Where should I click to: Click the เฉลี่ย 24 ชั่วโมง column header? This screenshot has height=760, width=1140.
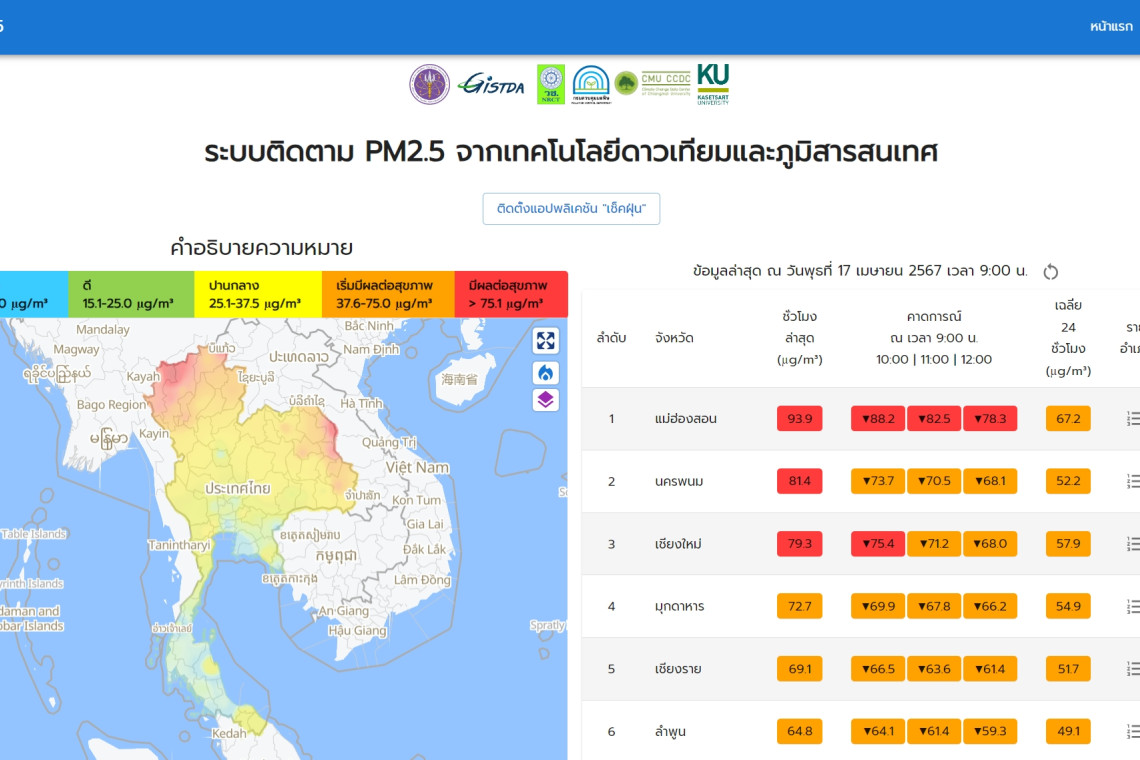pos(1068,338)
